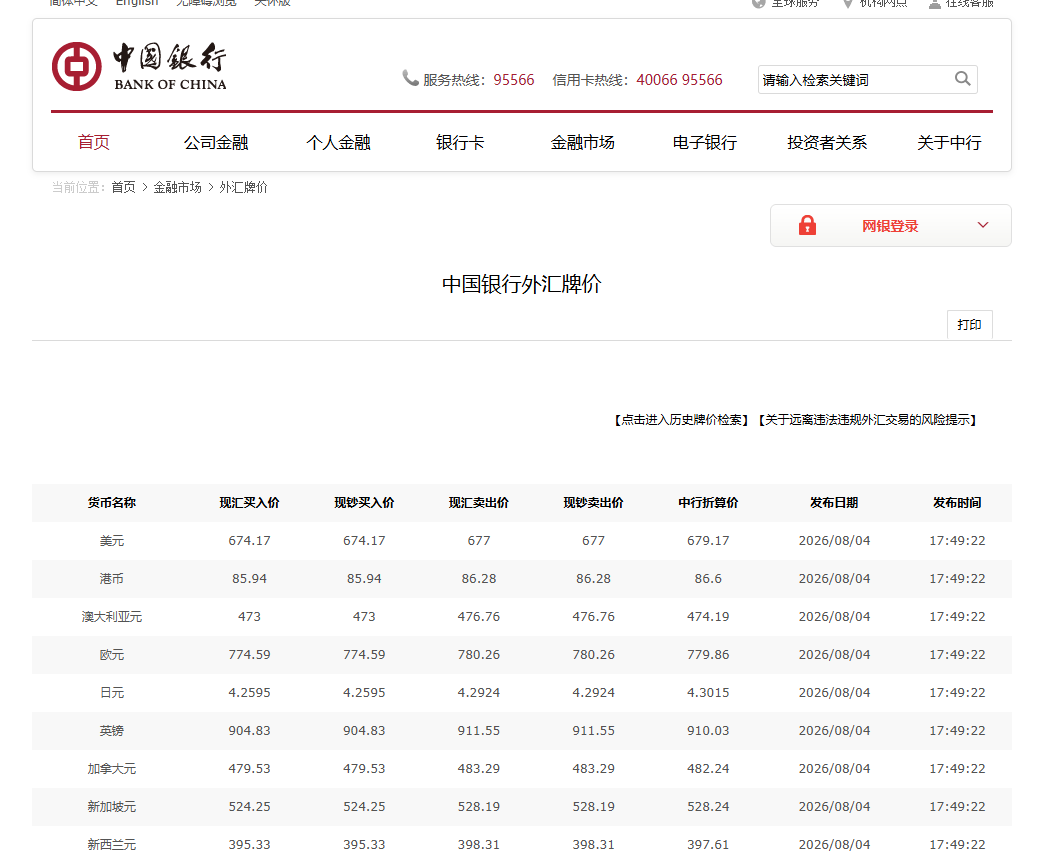Viewport: 1043px width, 864px height.
Task: Click the 美元 row date 2026/08/04
Action: pyautogui.click(x=834, y=541)
